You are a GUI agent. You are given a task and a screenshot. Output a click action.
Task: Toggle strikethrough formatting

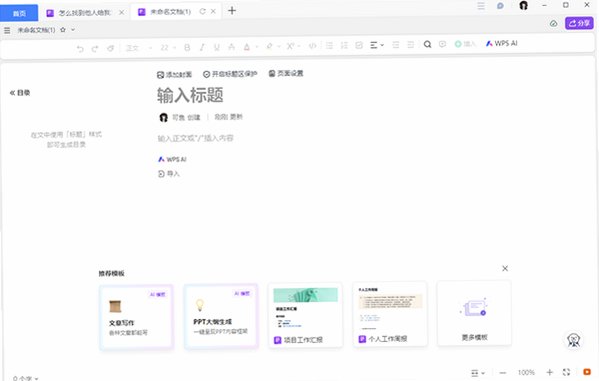232,47
